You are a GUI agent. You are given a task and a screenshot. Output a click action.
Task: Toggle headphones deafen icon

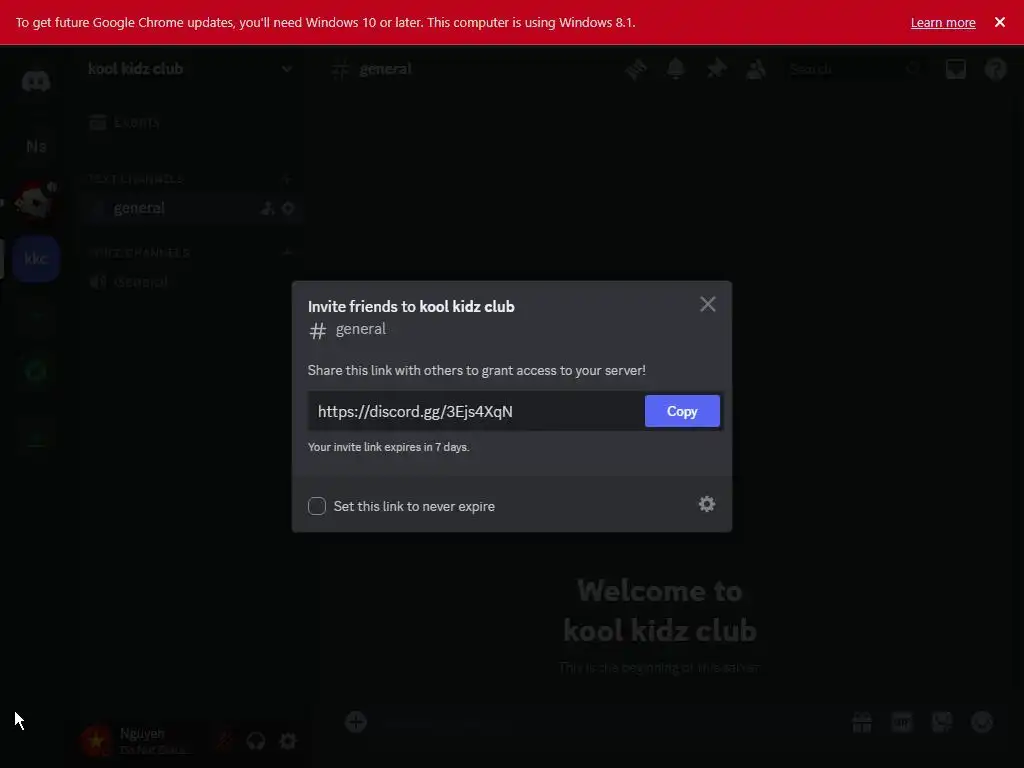(255, 741)
